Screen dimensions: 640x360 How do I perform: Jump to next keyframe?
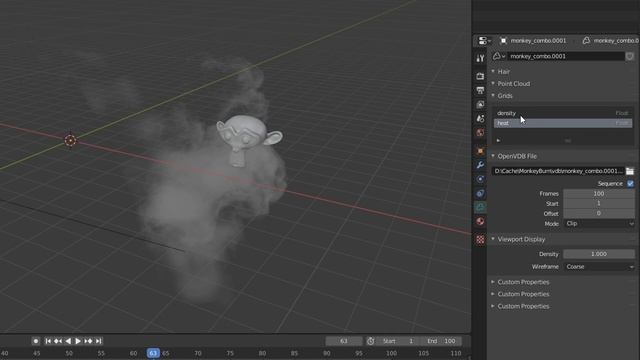88,341
